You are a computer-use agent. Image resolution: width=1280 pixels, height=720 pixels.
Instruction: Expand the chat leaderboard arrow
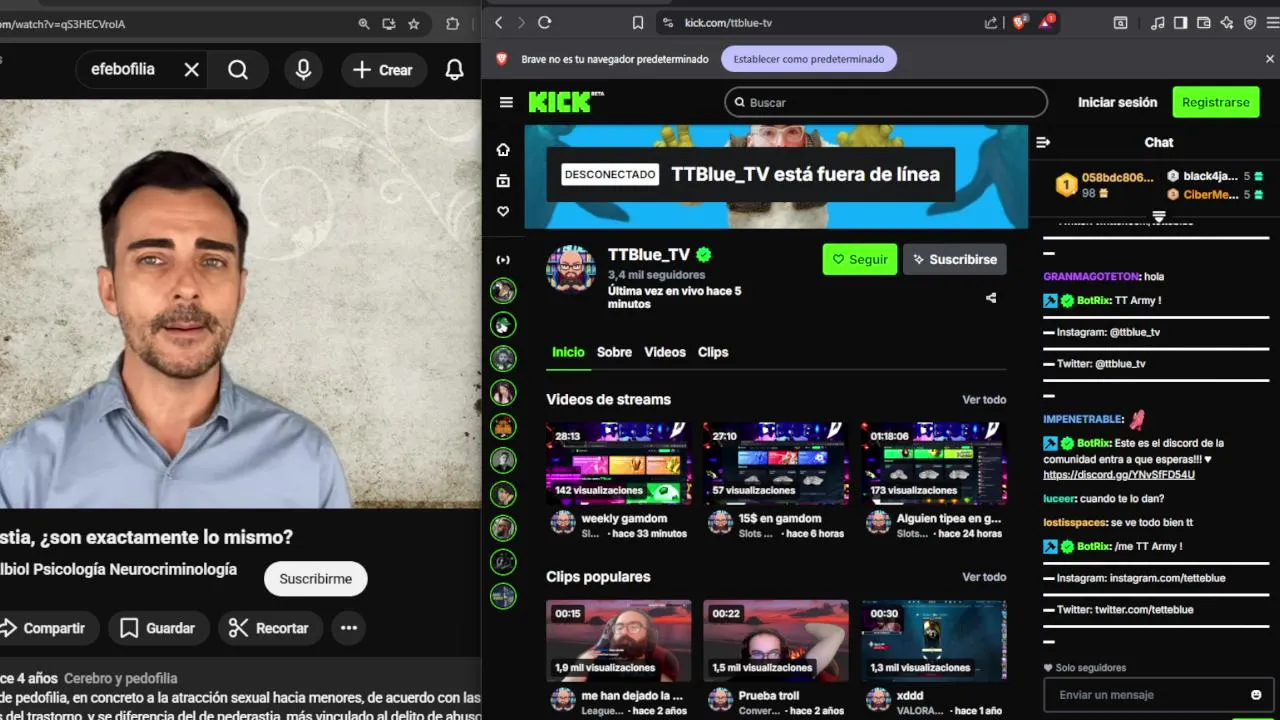click(1159, 216)
